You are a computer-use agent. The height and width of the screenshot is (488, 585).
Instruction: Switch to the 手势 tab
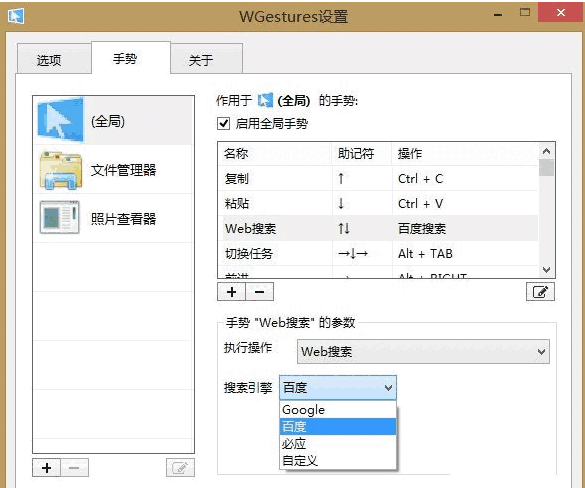coord(131,58)
